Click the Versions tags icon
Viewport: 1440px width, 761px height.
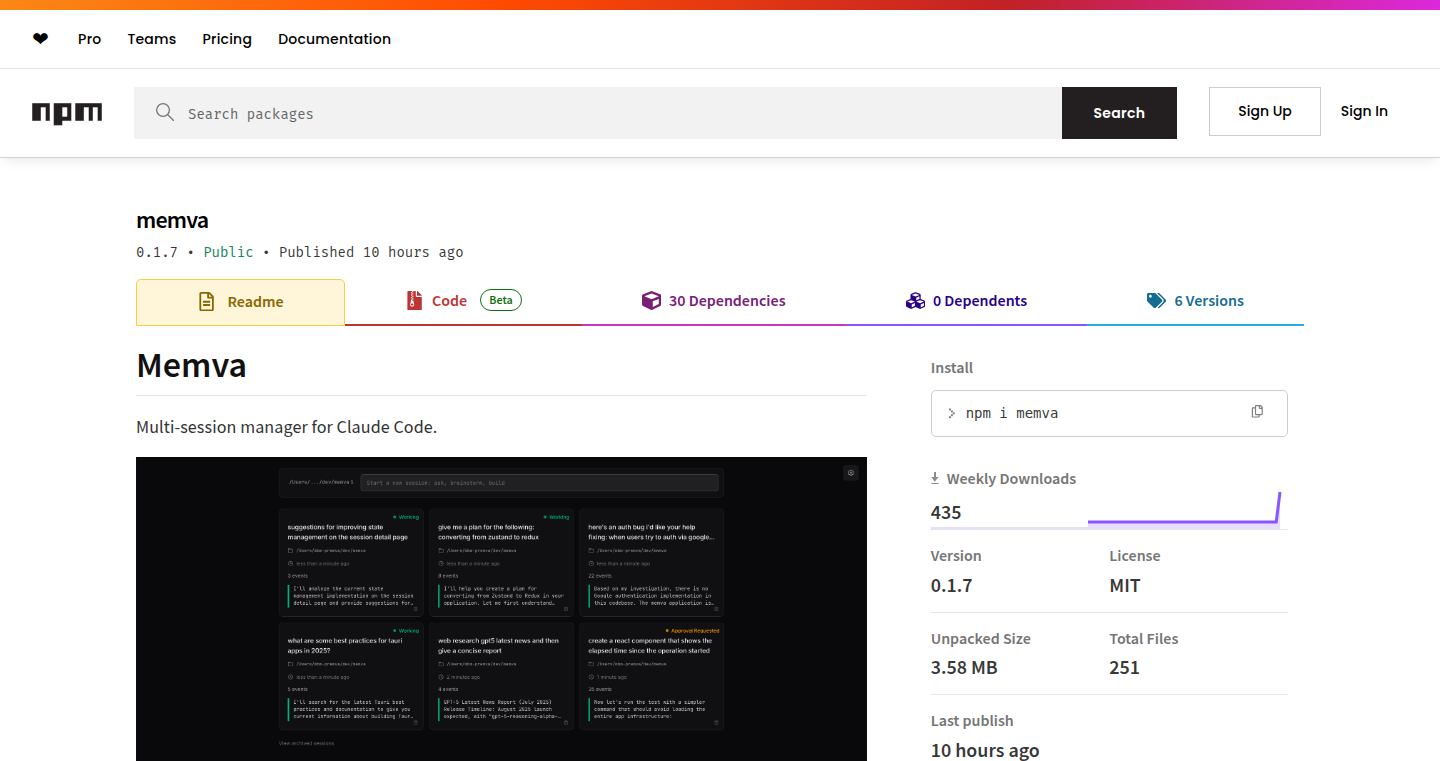1156,301
